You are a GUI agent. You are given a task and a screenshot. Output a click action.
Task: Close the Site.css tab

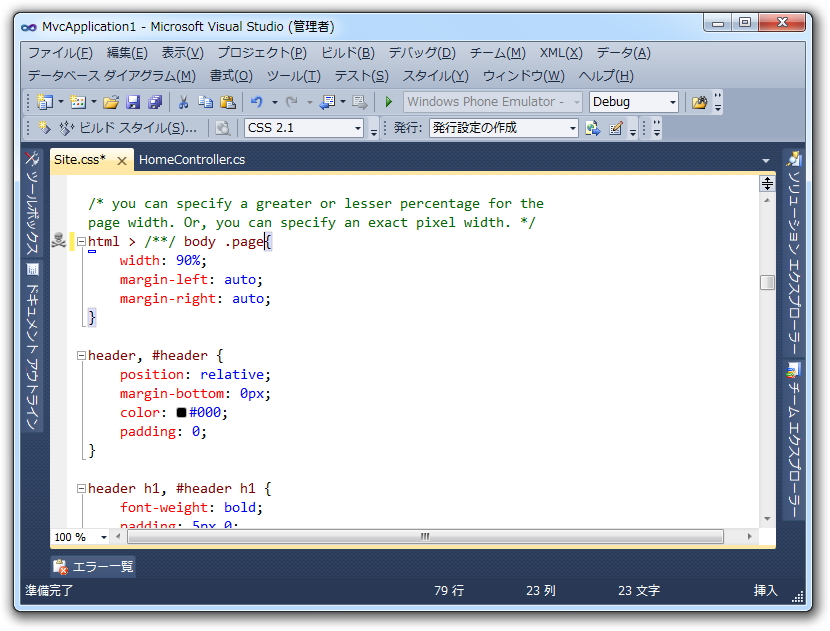click(122, 160)
